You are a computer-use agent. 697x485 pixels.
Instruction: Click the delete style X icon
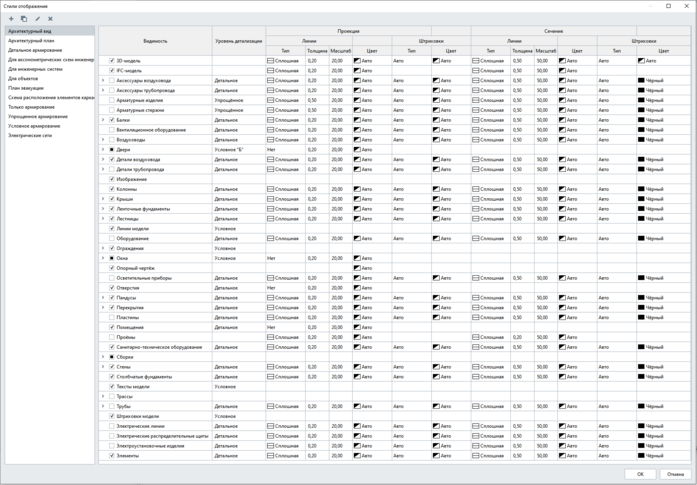pos(50,18)
